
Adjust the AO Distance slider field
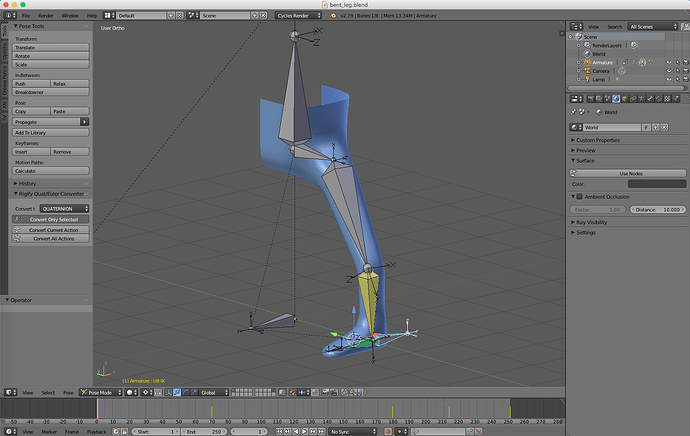click(657, 209)
